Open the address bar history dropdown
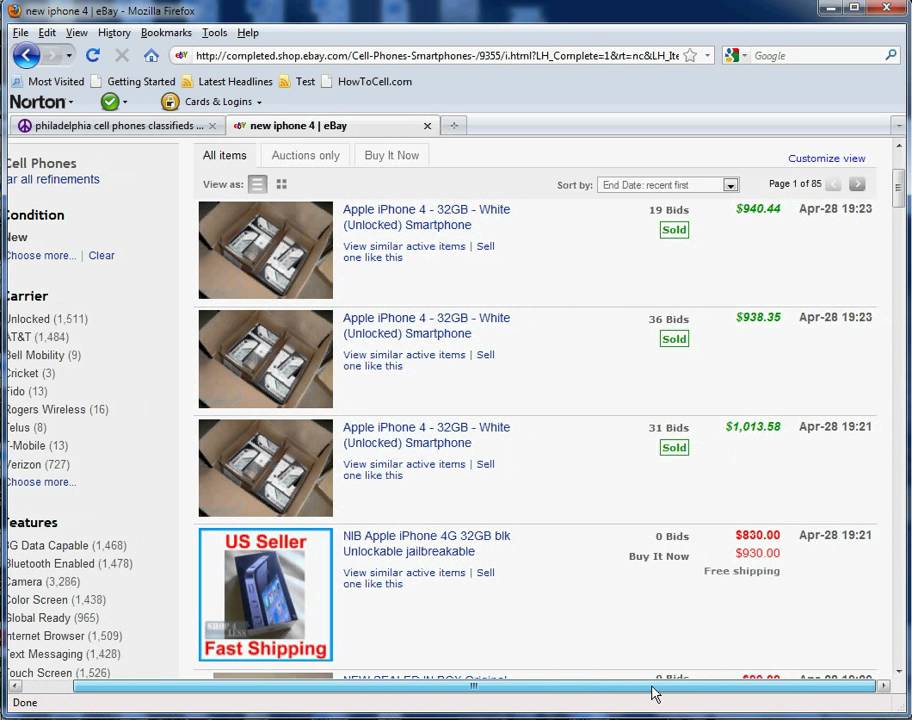 click(707, 55)
